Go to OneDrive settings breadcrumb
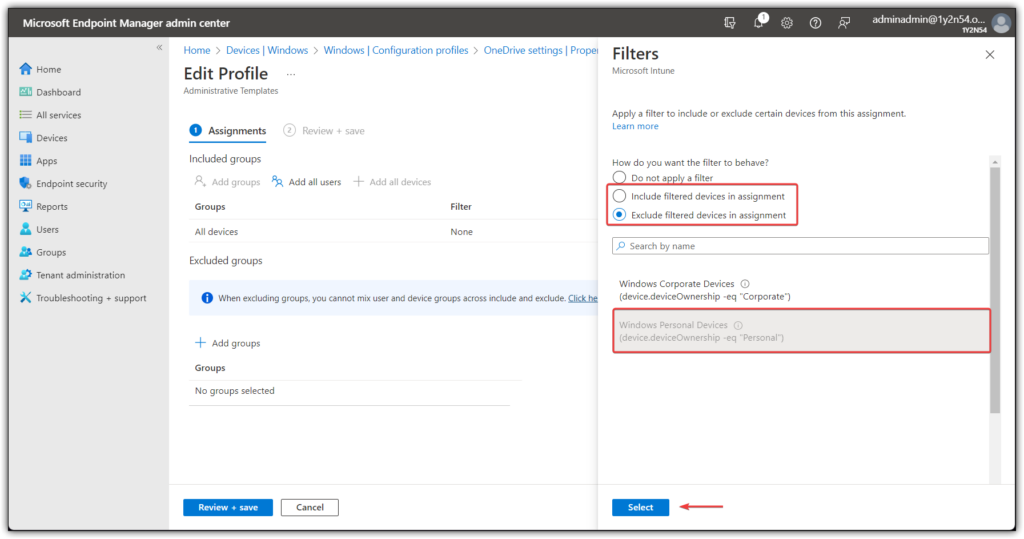 coord(540,50)
